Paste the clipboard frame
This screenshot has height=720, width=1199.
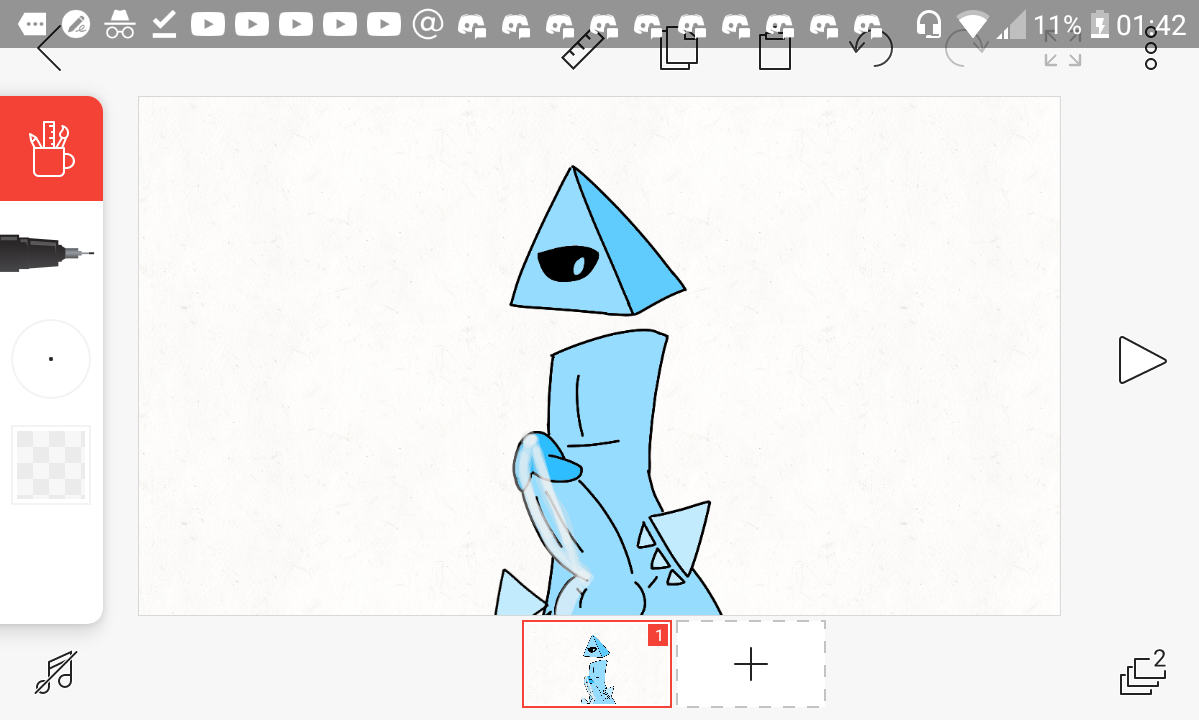pos(774,51)
